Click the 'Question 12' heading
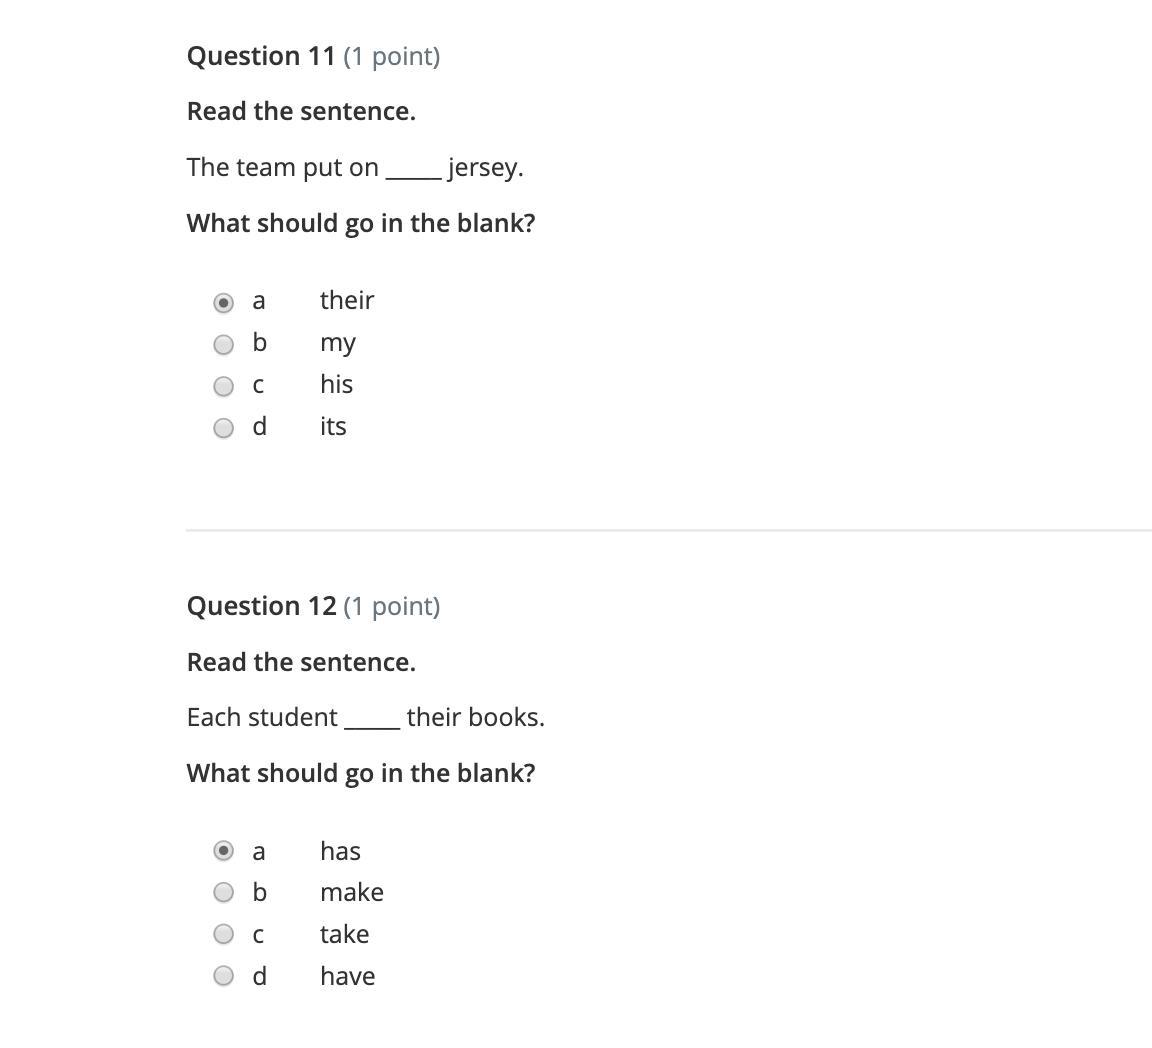This screenshot has height=1048, width=1152. (261, 606)
